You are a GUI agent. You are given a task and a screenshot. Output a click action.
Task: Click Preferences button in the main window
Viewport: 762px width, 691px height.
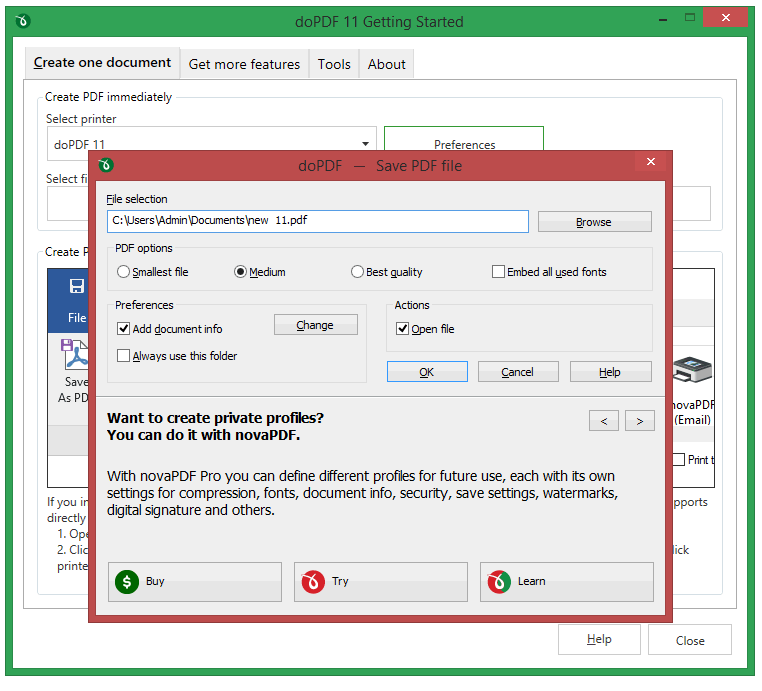(464, 139)
